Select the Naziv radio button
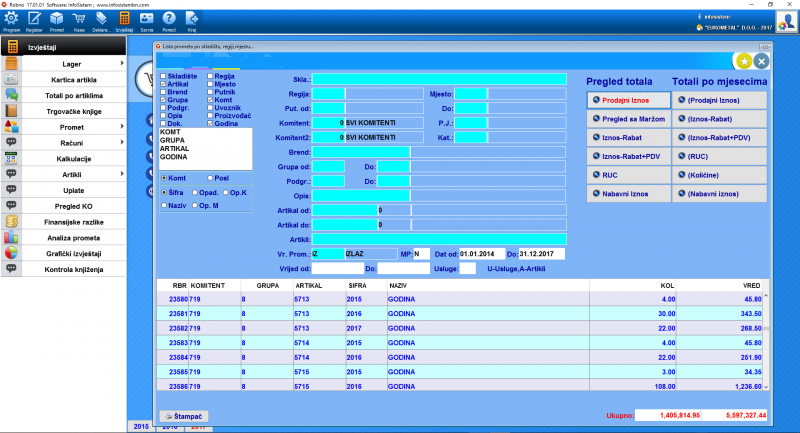800x433 pixels. click(x=164, y=205)
